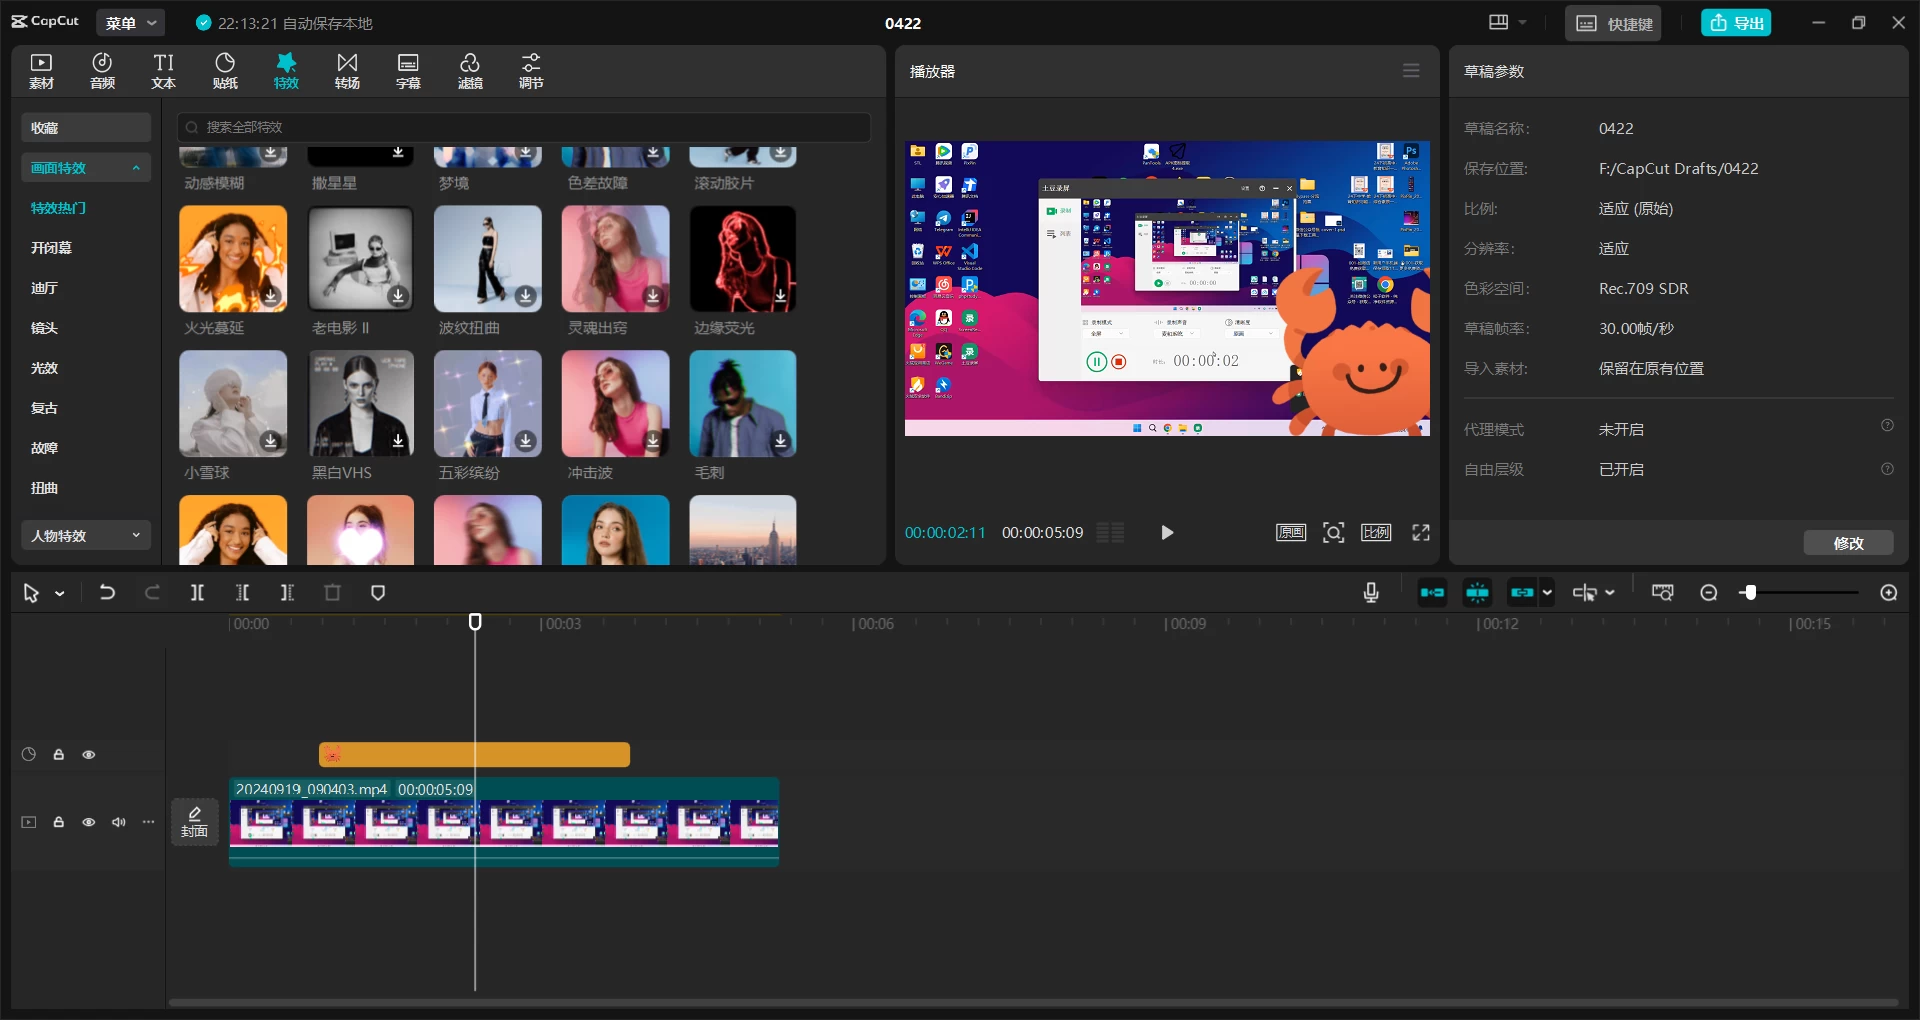Lock the main video track
Image resolution: width=1920 pixels, height=1020 pixels.
[59, 822]
